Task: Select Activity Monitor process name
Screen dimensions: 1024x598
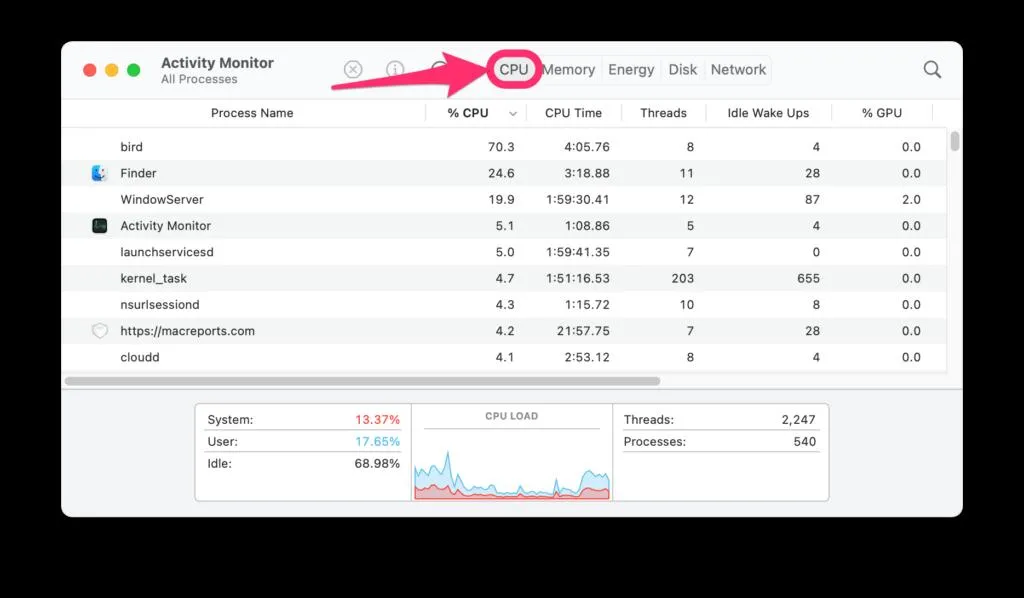Action: pyautogui.click(x=165, y=226)
